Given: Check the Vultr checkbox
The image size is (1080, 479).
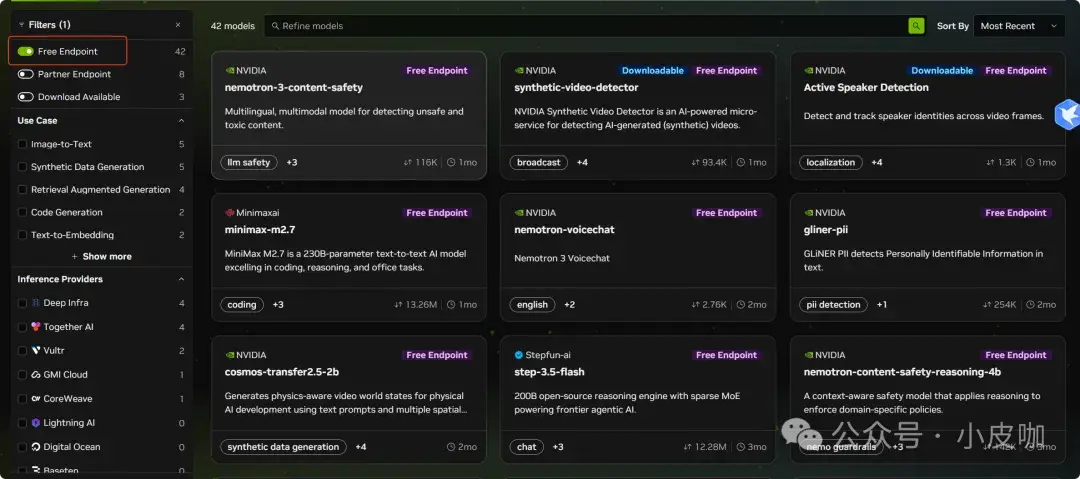Looking at the screenshot, I should coord(22,351).
